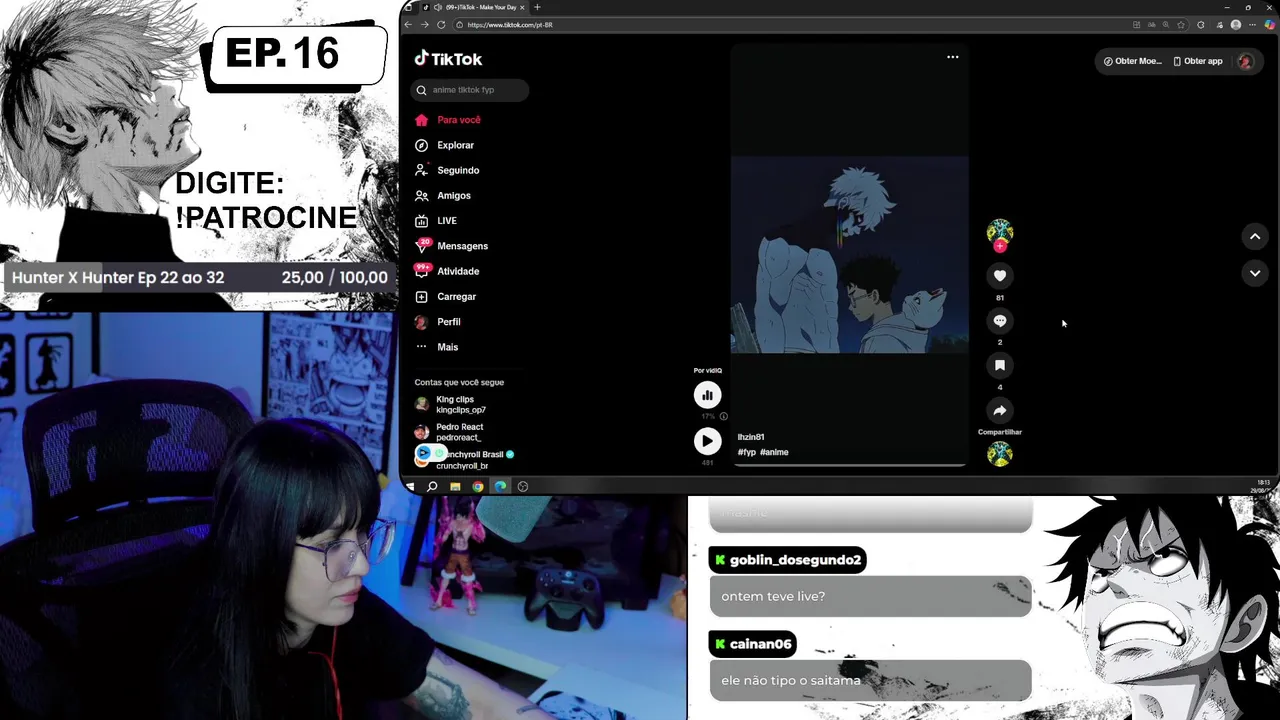
Task: Click the TikTok logo
Action: coord(448,59)
